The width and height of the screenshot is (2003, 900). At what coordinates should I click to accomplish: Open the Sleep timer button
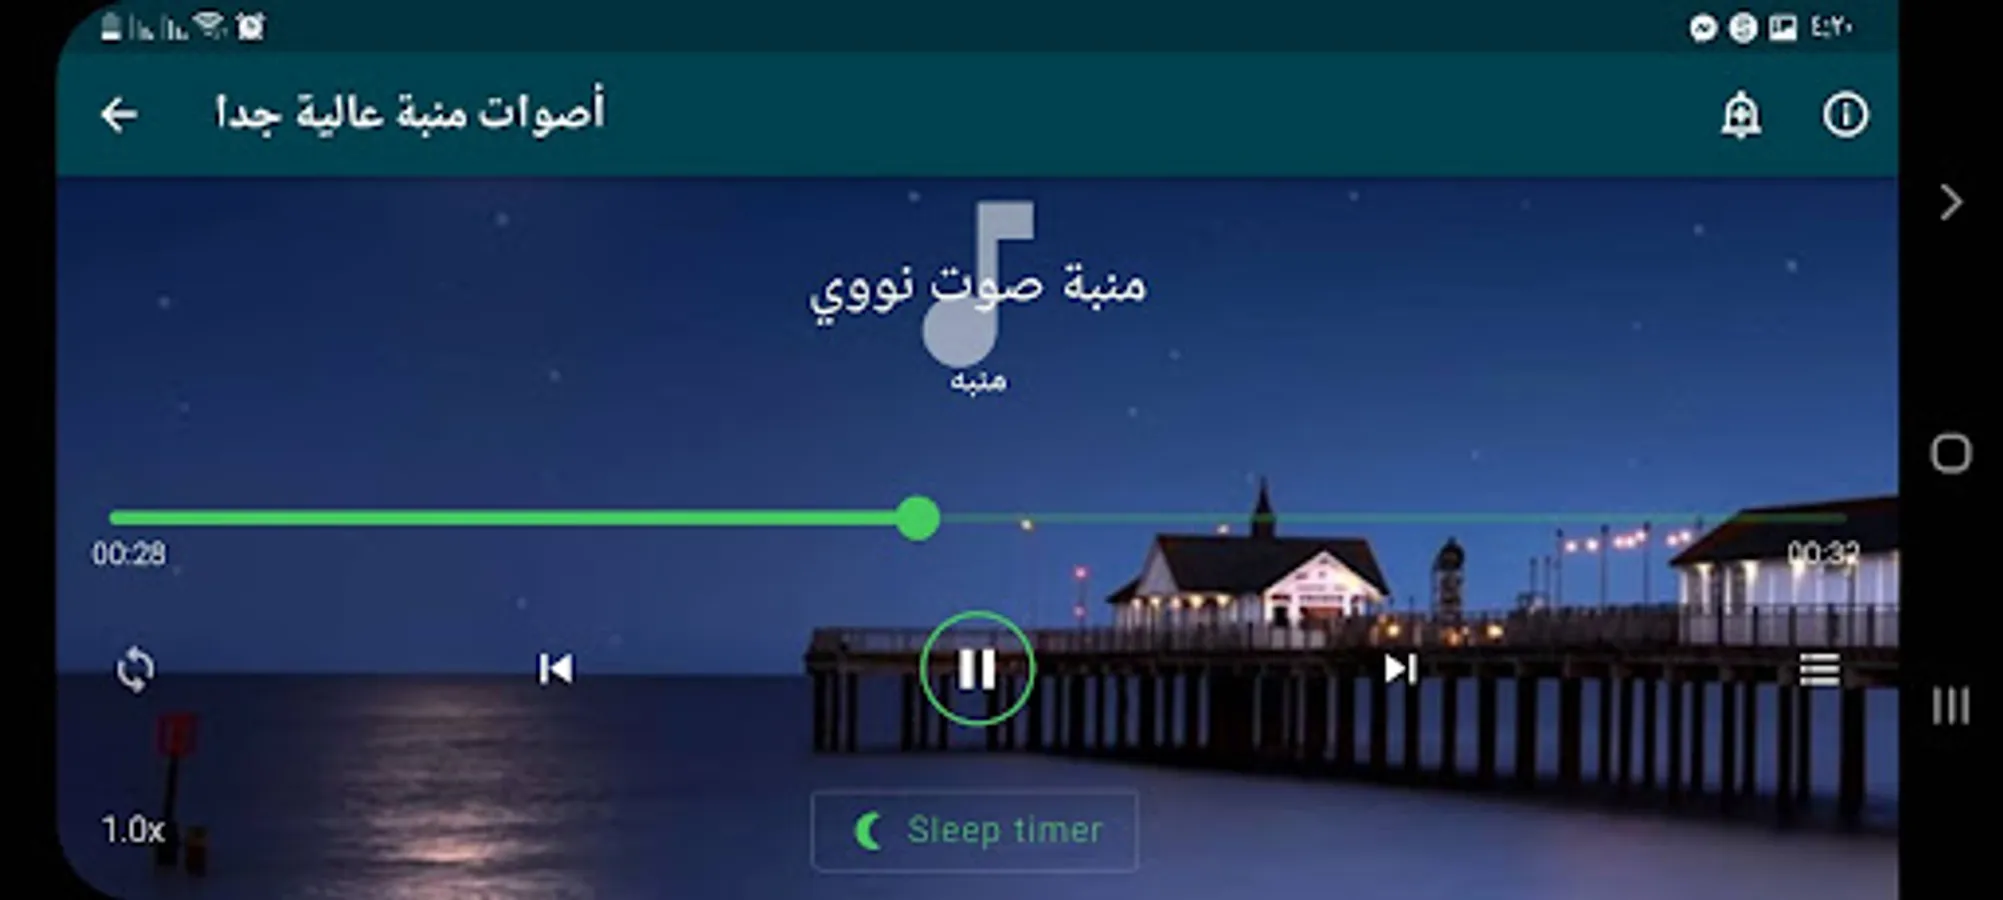[x=975, y=830]
